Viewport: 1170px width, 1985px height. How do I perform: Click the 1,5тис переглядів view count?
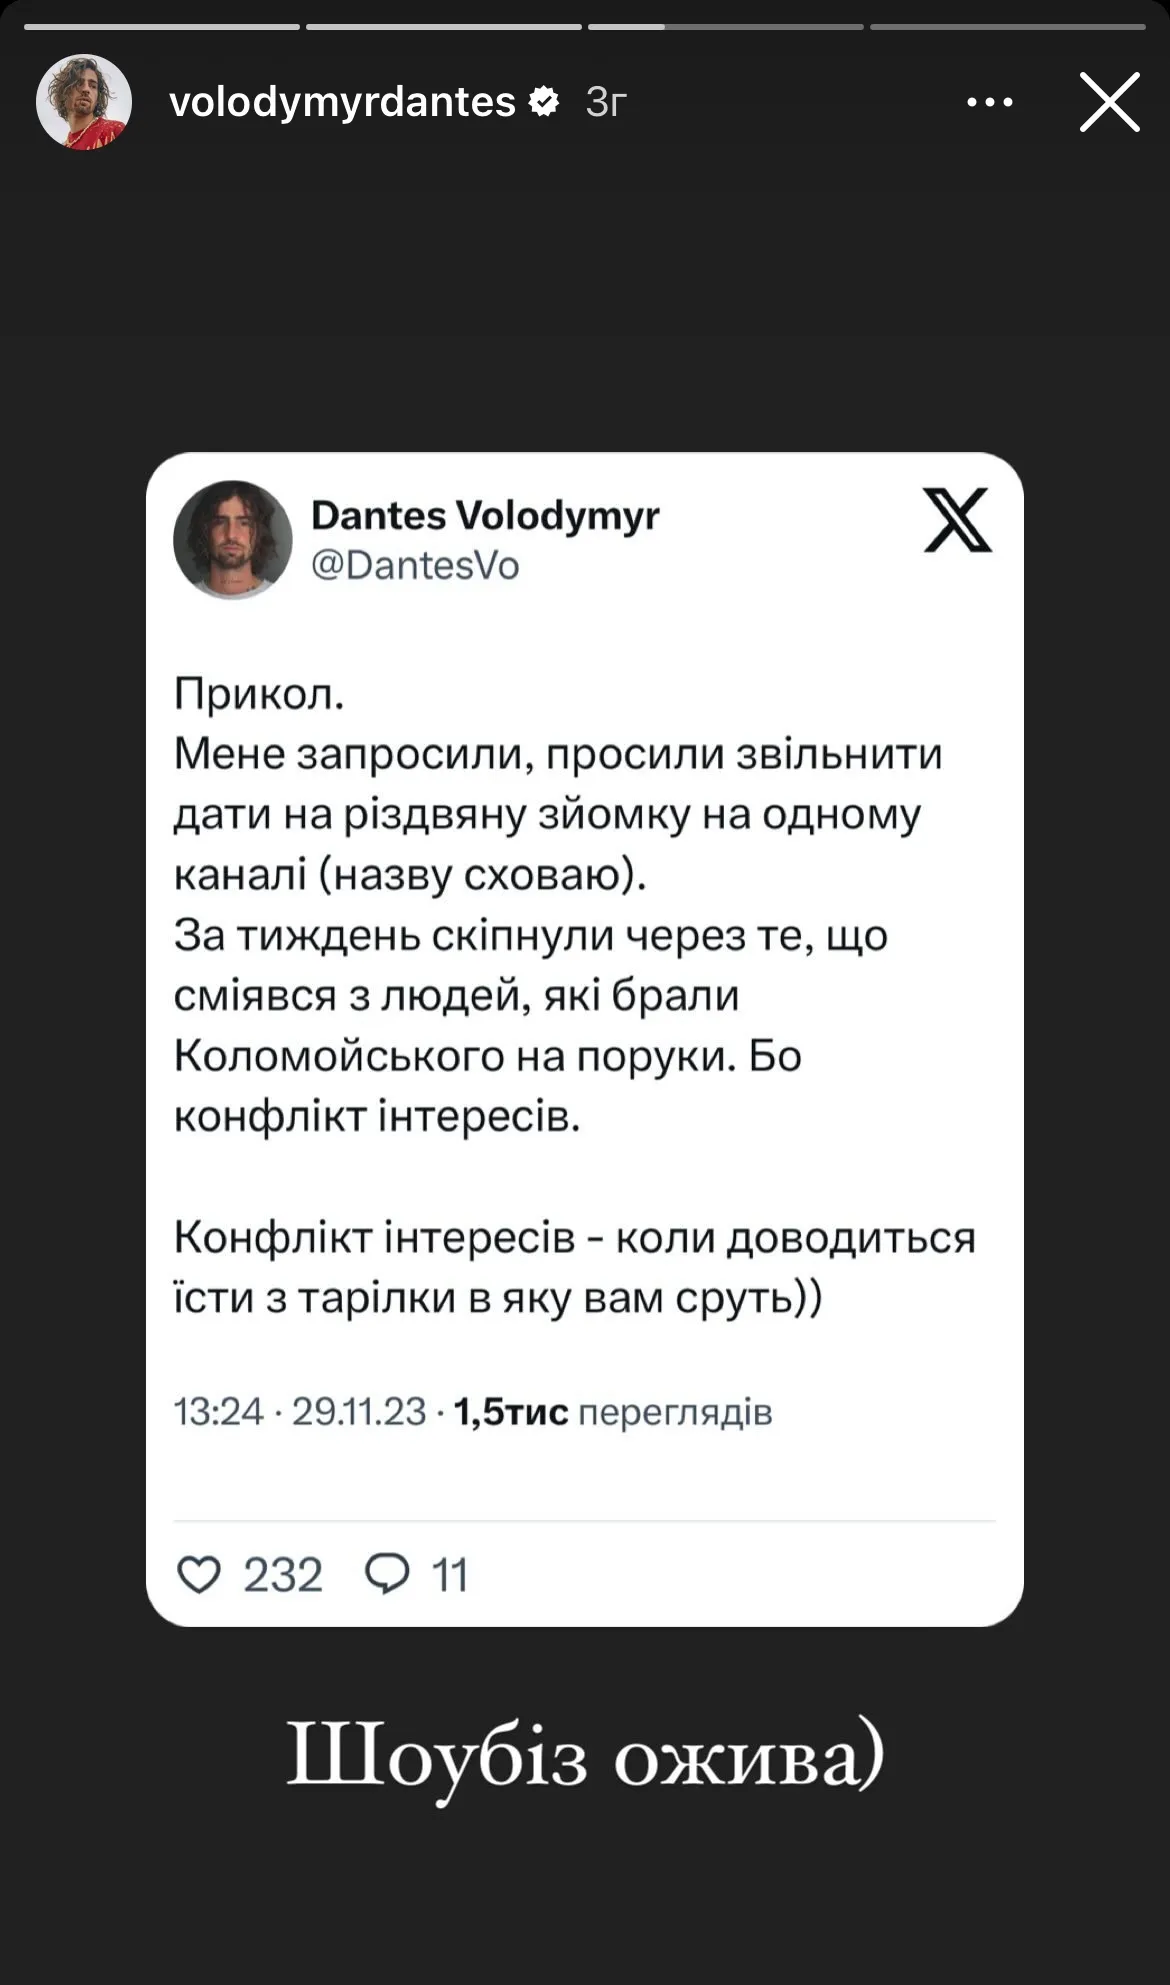coord(613,1412)
